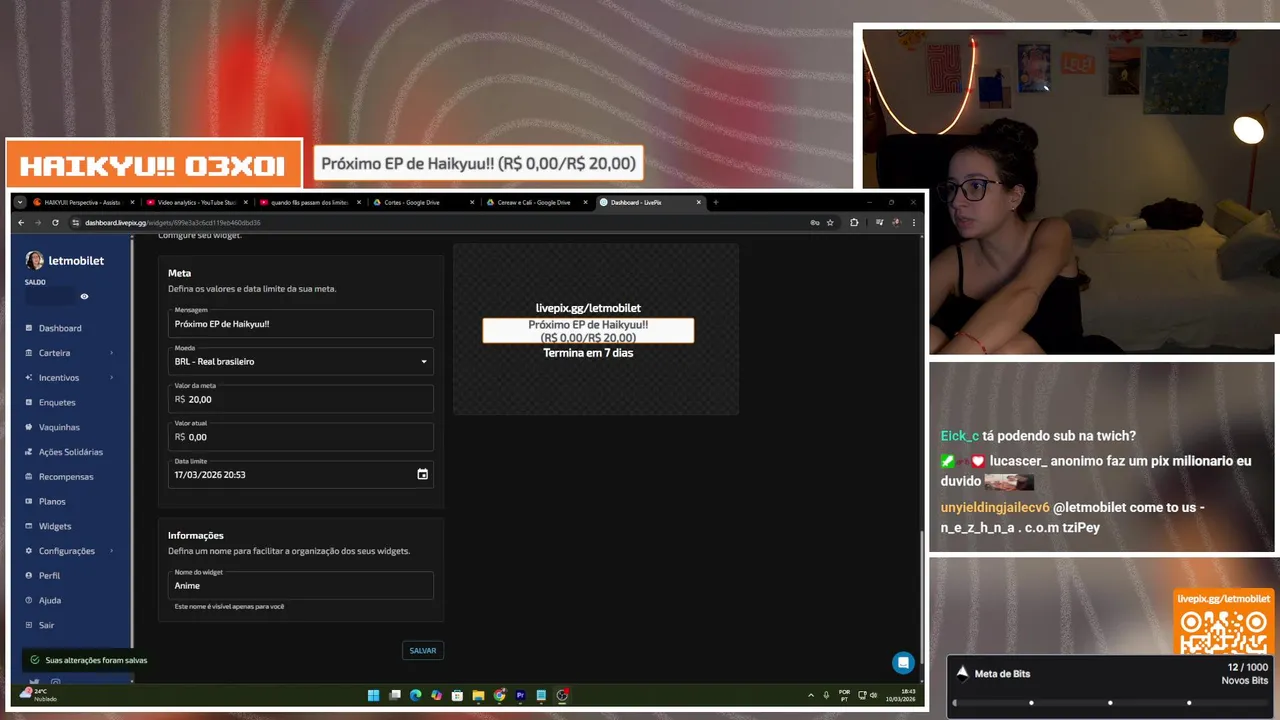Click Meta de Bits progress bar
Image resolution: width=1280 pixels, height=720 pixels.
(x=1110, y=702)
